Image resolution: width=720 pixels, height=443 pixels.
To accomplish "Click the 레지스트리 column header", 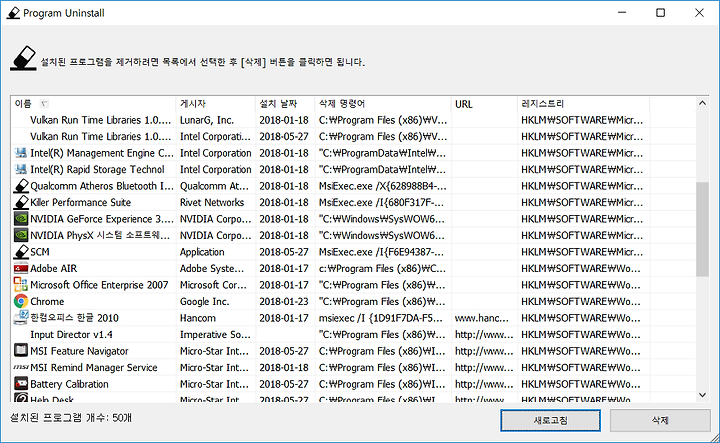I will click(x=583, y=104).
